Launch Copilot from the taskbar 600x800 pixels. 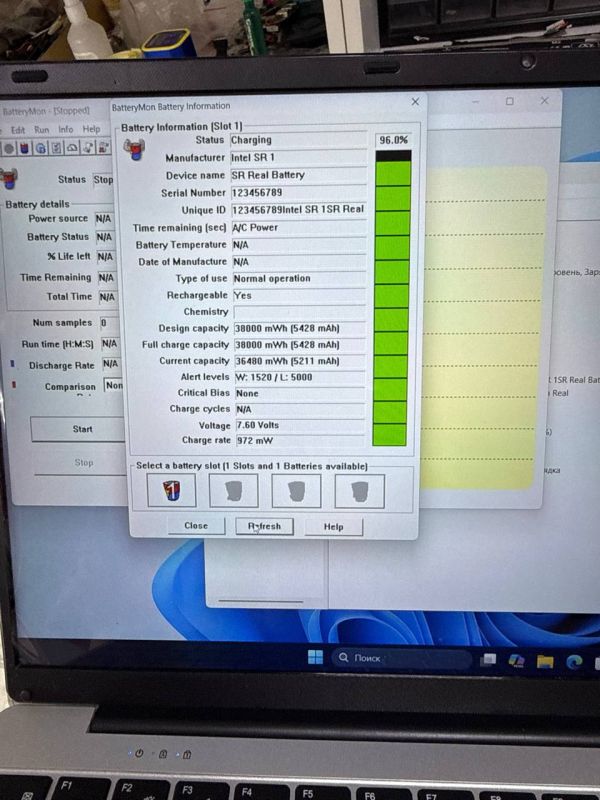click(x=516, y=661)
